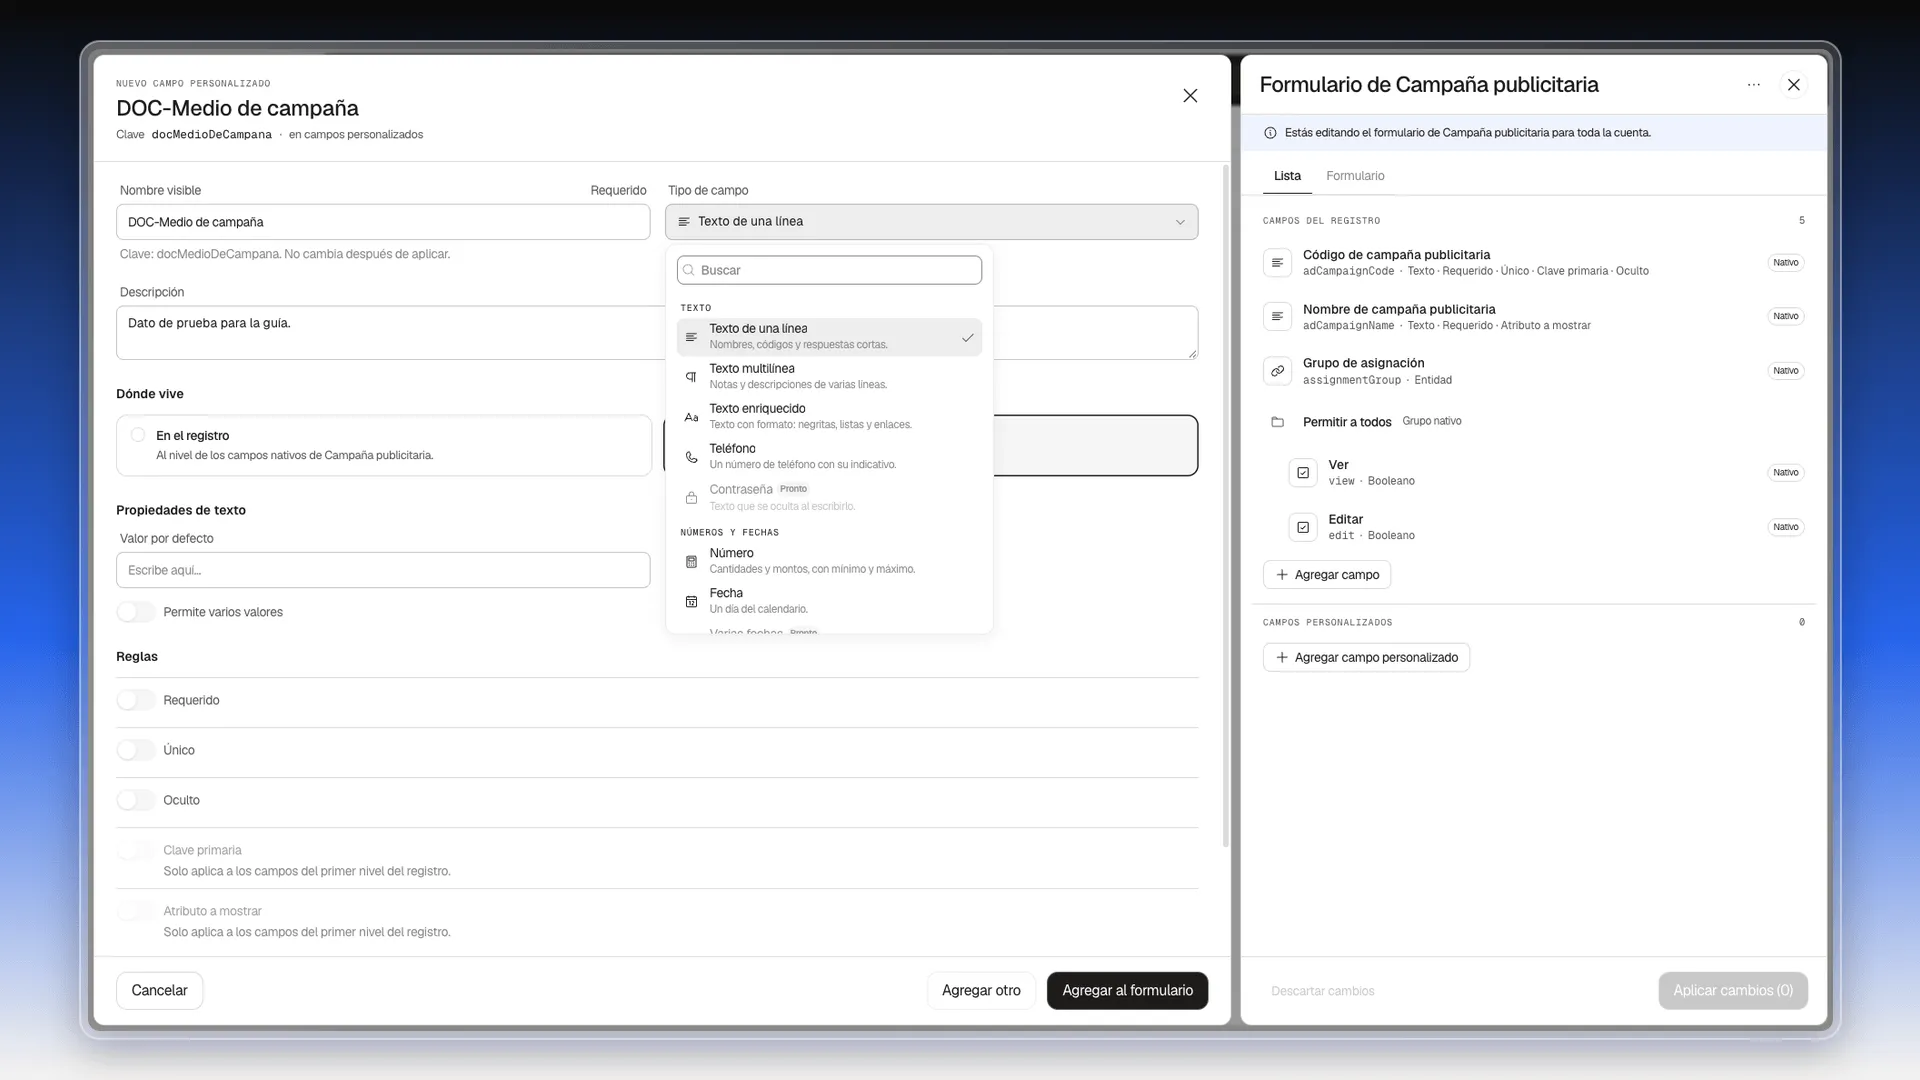Click the Descripción text area

click(390, 332)
